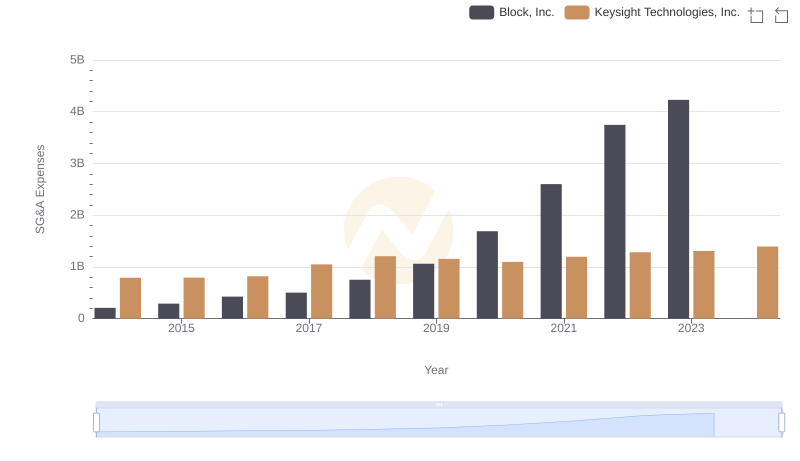Screen dimensions: 800x461
Task: Click the Keysight bar for 2023
Action: tap(704, 285)
